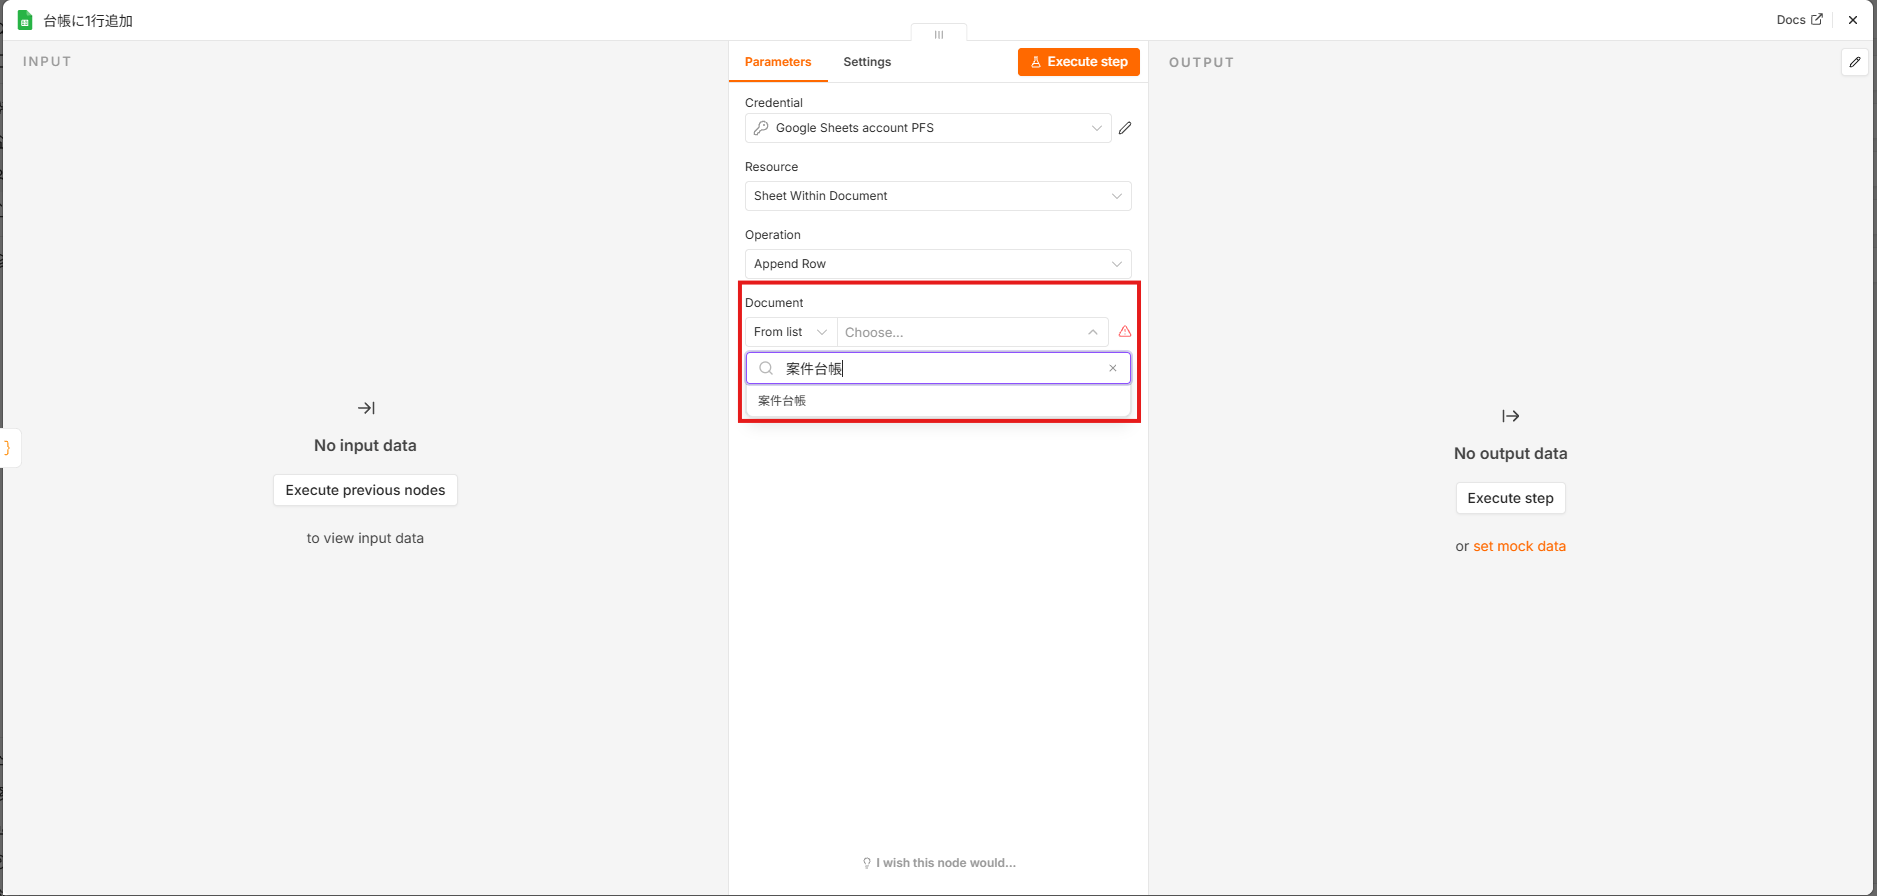Click the orange bracket tab at left edge
This screenshot has height=896, width=1877.
(9, 447)
